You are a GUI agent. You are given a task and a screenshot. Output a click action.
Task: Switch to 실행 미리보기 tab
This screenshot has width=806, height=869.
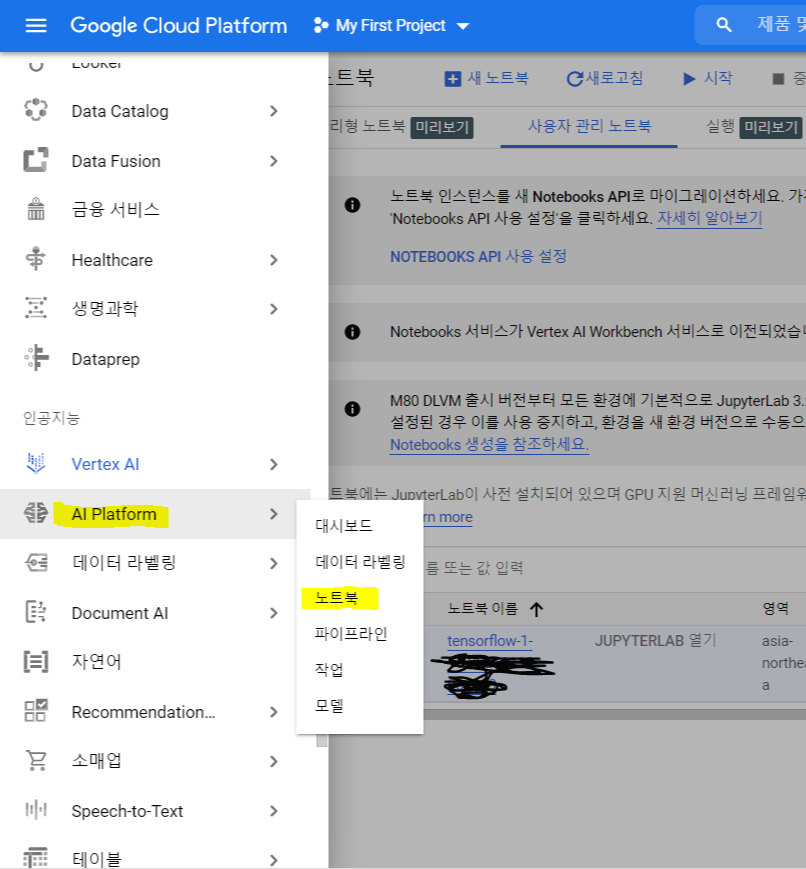pos(754,127)
